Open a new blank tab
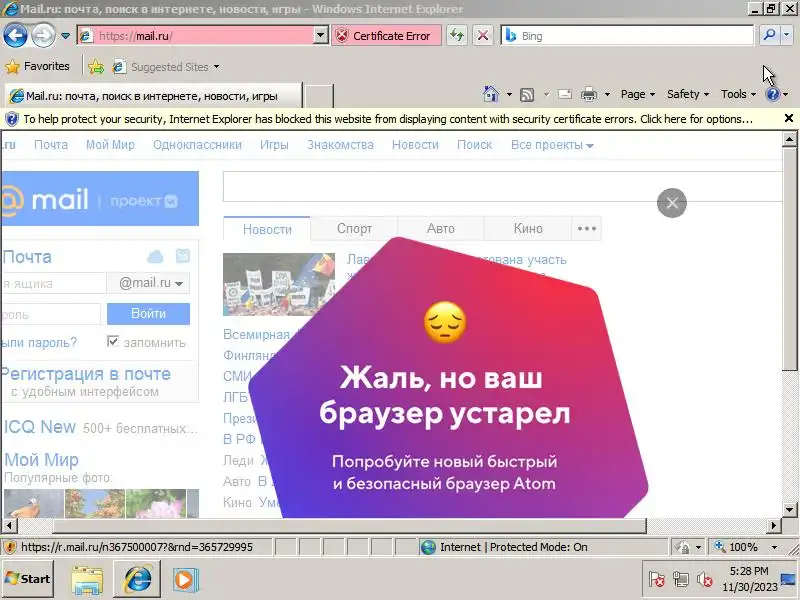 [319, 95]
